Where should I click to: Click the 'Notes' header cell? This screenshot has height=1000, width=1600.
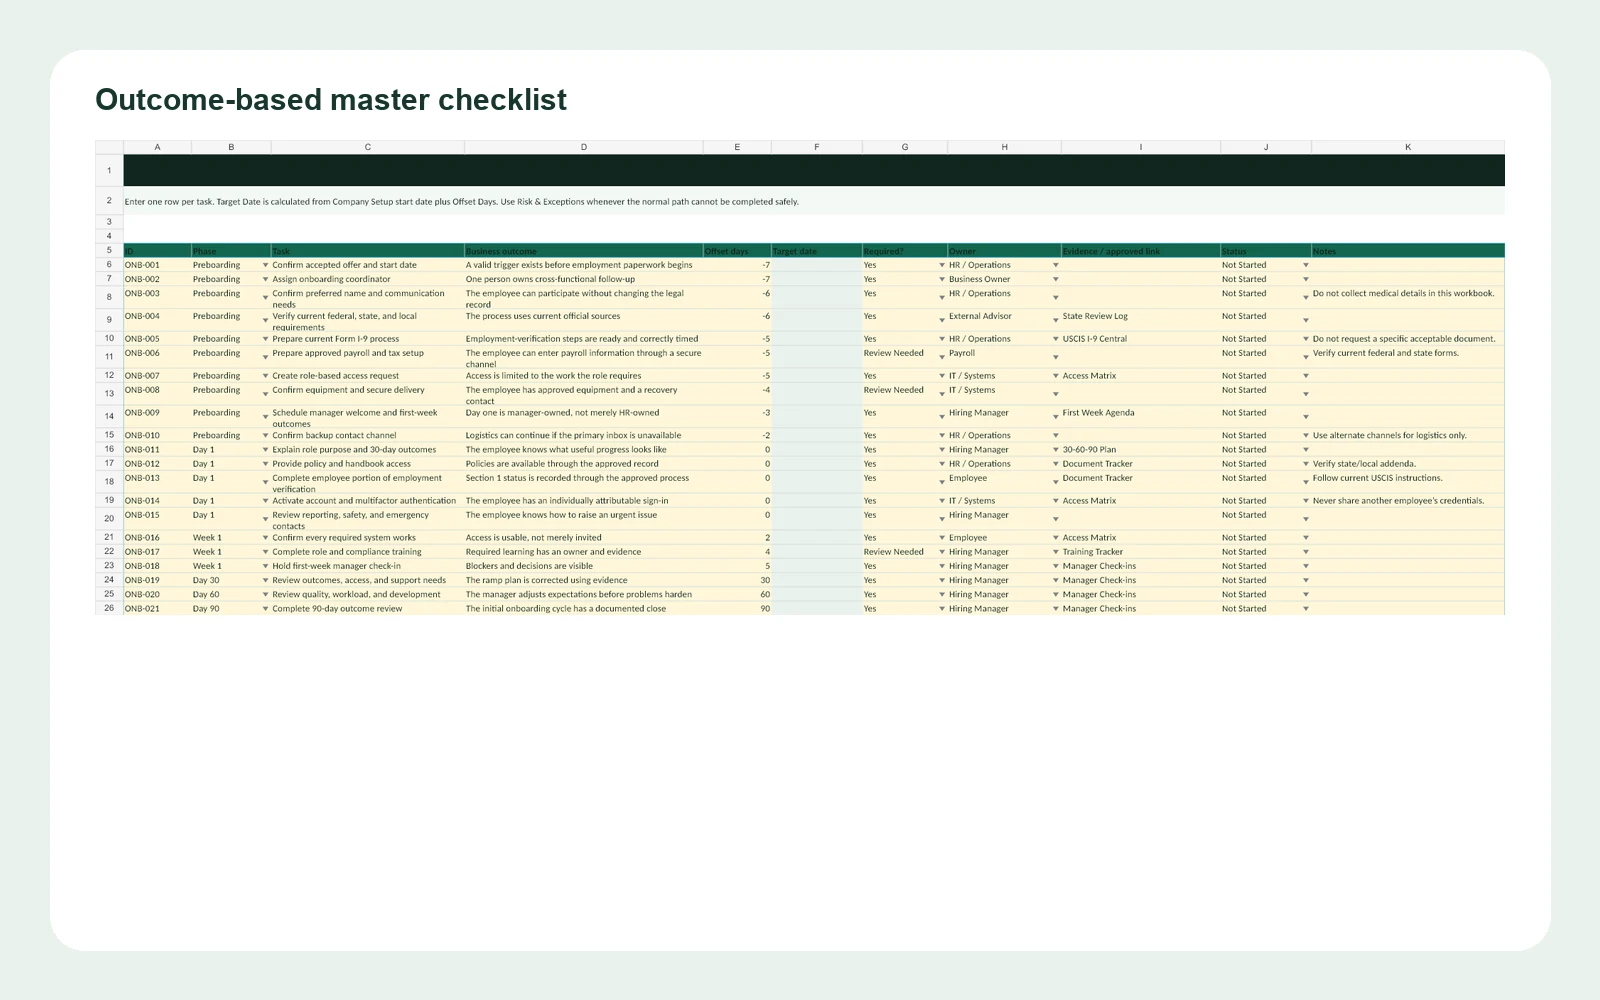pyautogui.click(x=1407, y=251)
